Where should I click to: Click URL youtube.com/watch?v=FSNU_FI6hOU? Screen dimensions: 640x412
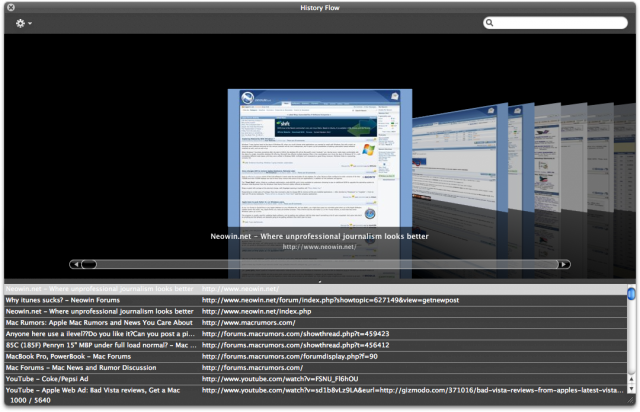pyautogui.click(x=280, y=379)
